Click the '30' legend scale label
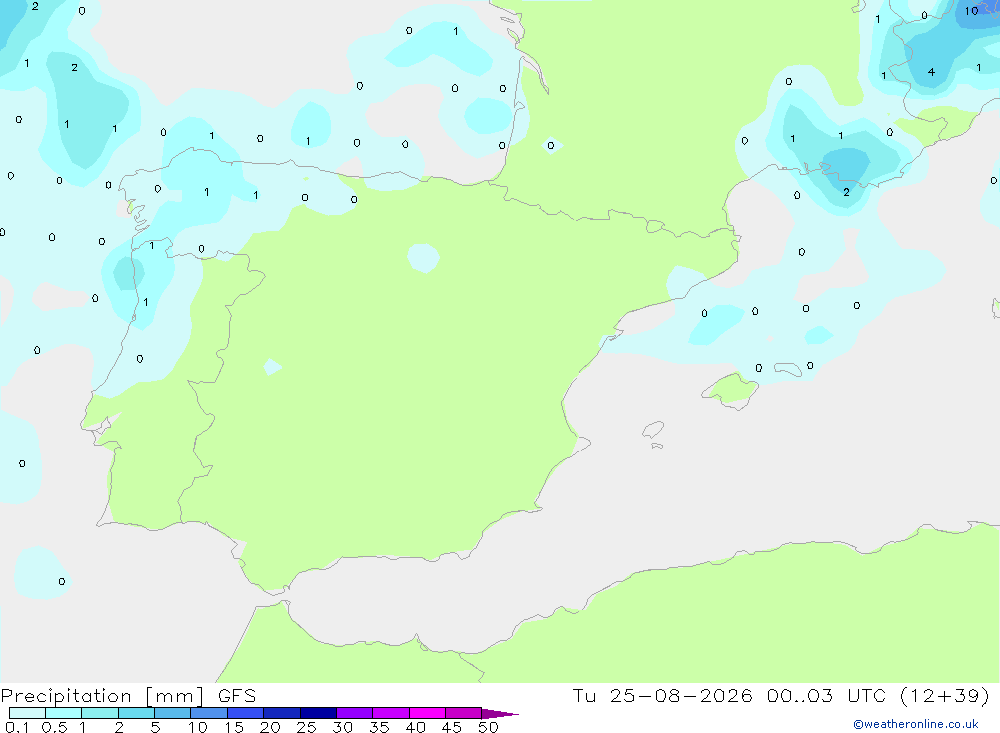This screenshot has width=1000, height=733. (x=342, y=727)
